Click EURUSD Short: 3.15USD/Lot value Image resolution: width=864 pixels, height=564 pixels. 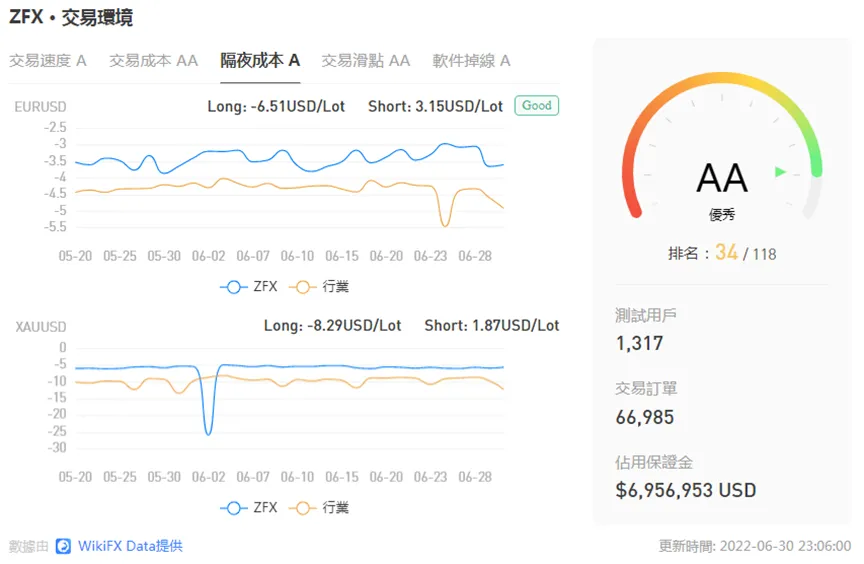pos(435,106)
